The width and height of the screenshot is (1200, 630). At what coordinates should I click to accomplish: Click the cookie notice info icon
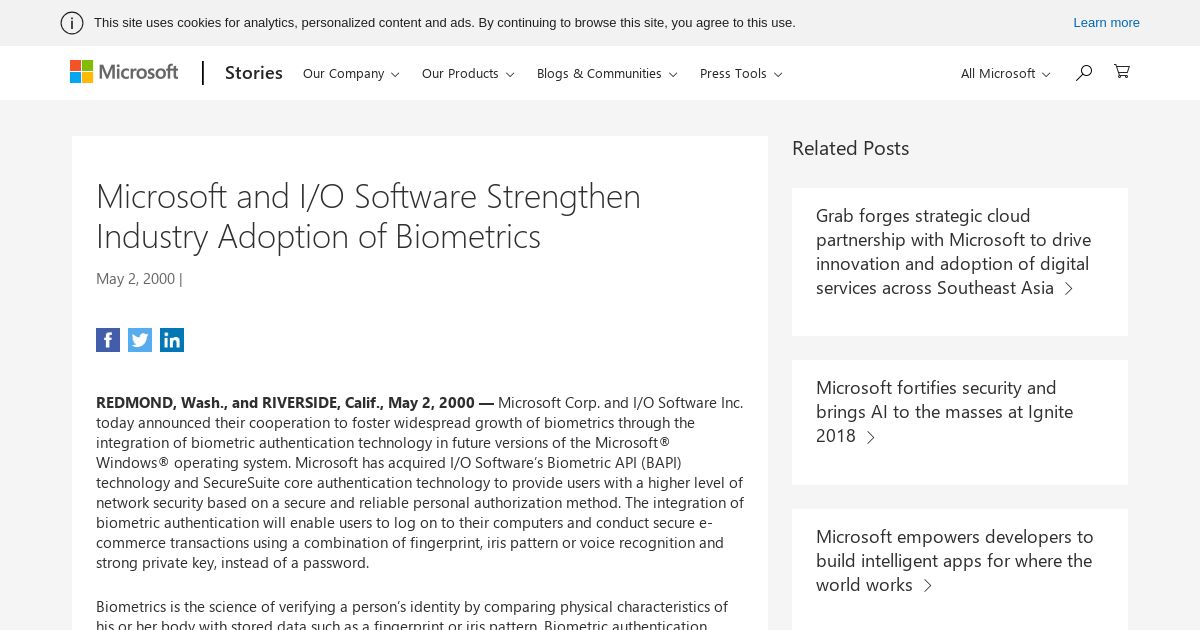72,23
